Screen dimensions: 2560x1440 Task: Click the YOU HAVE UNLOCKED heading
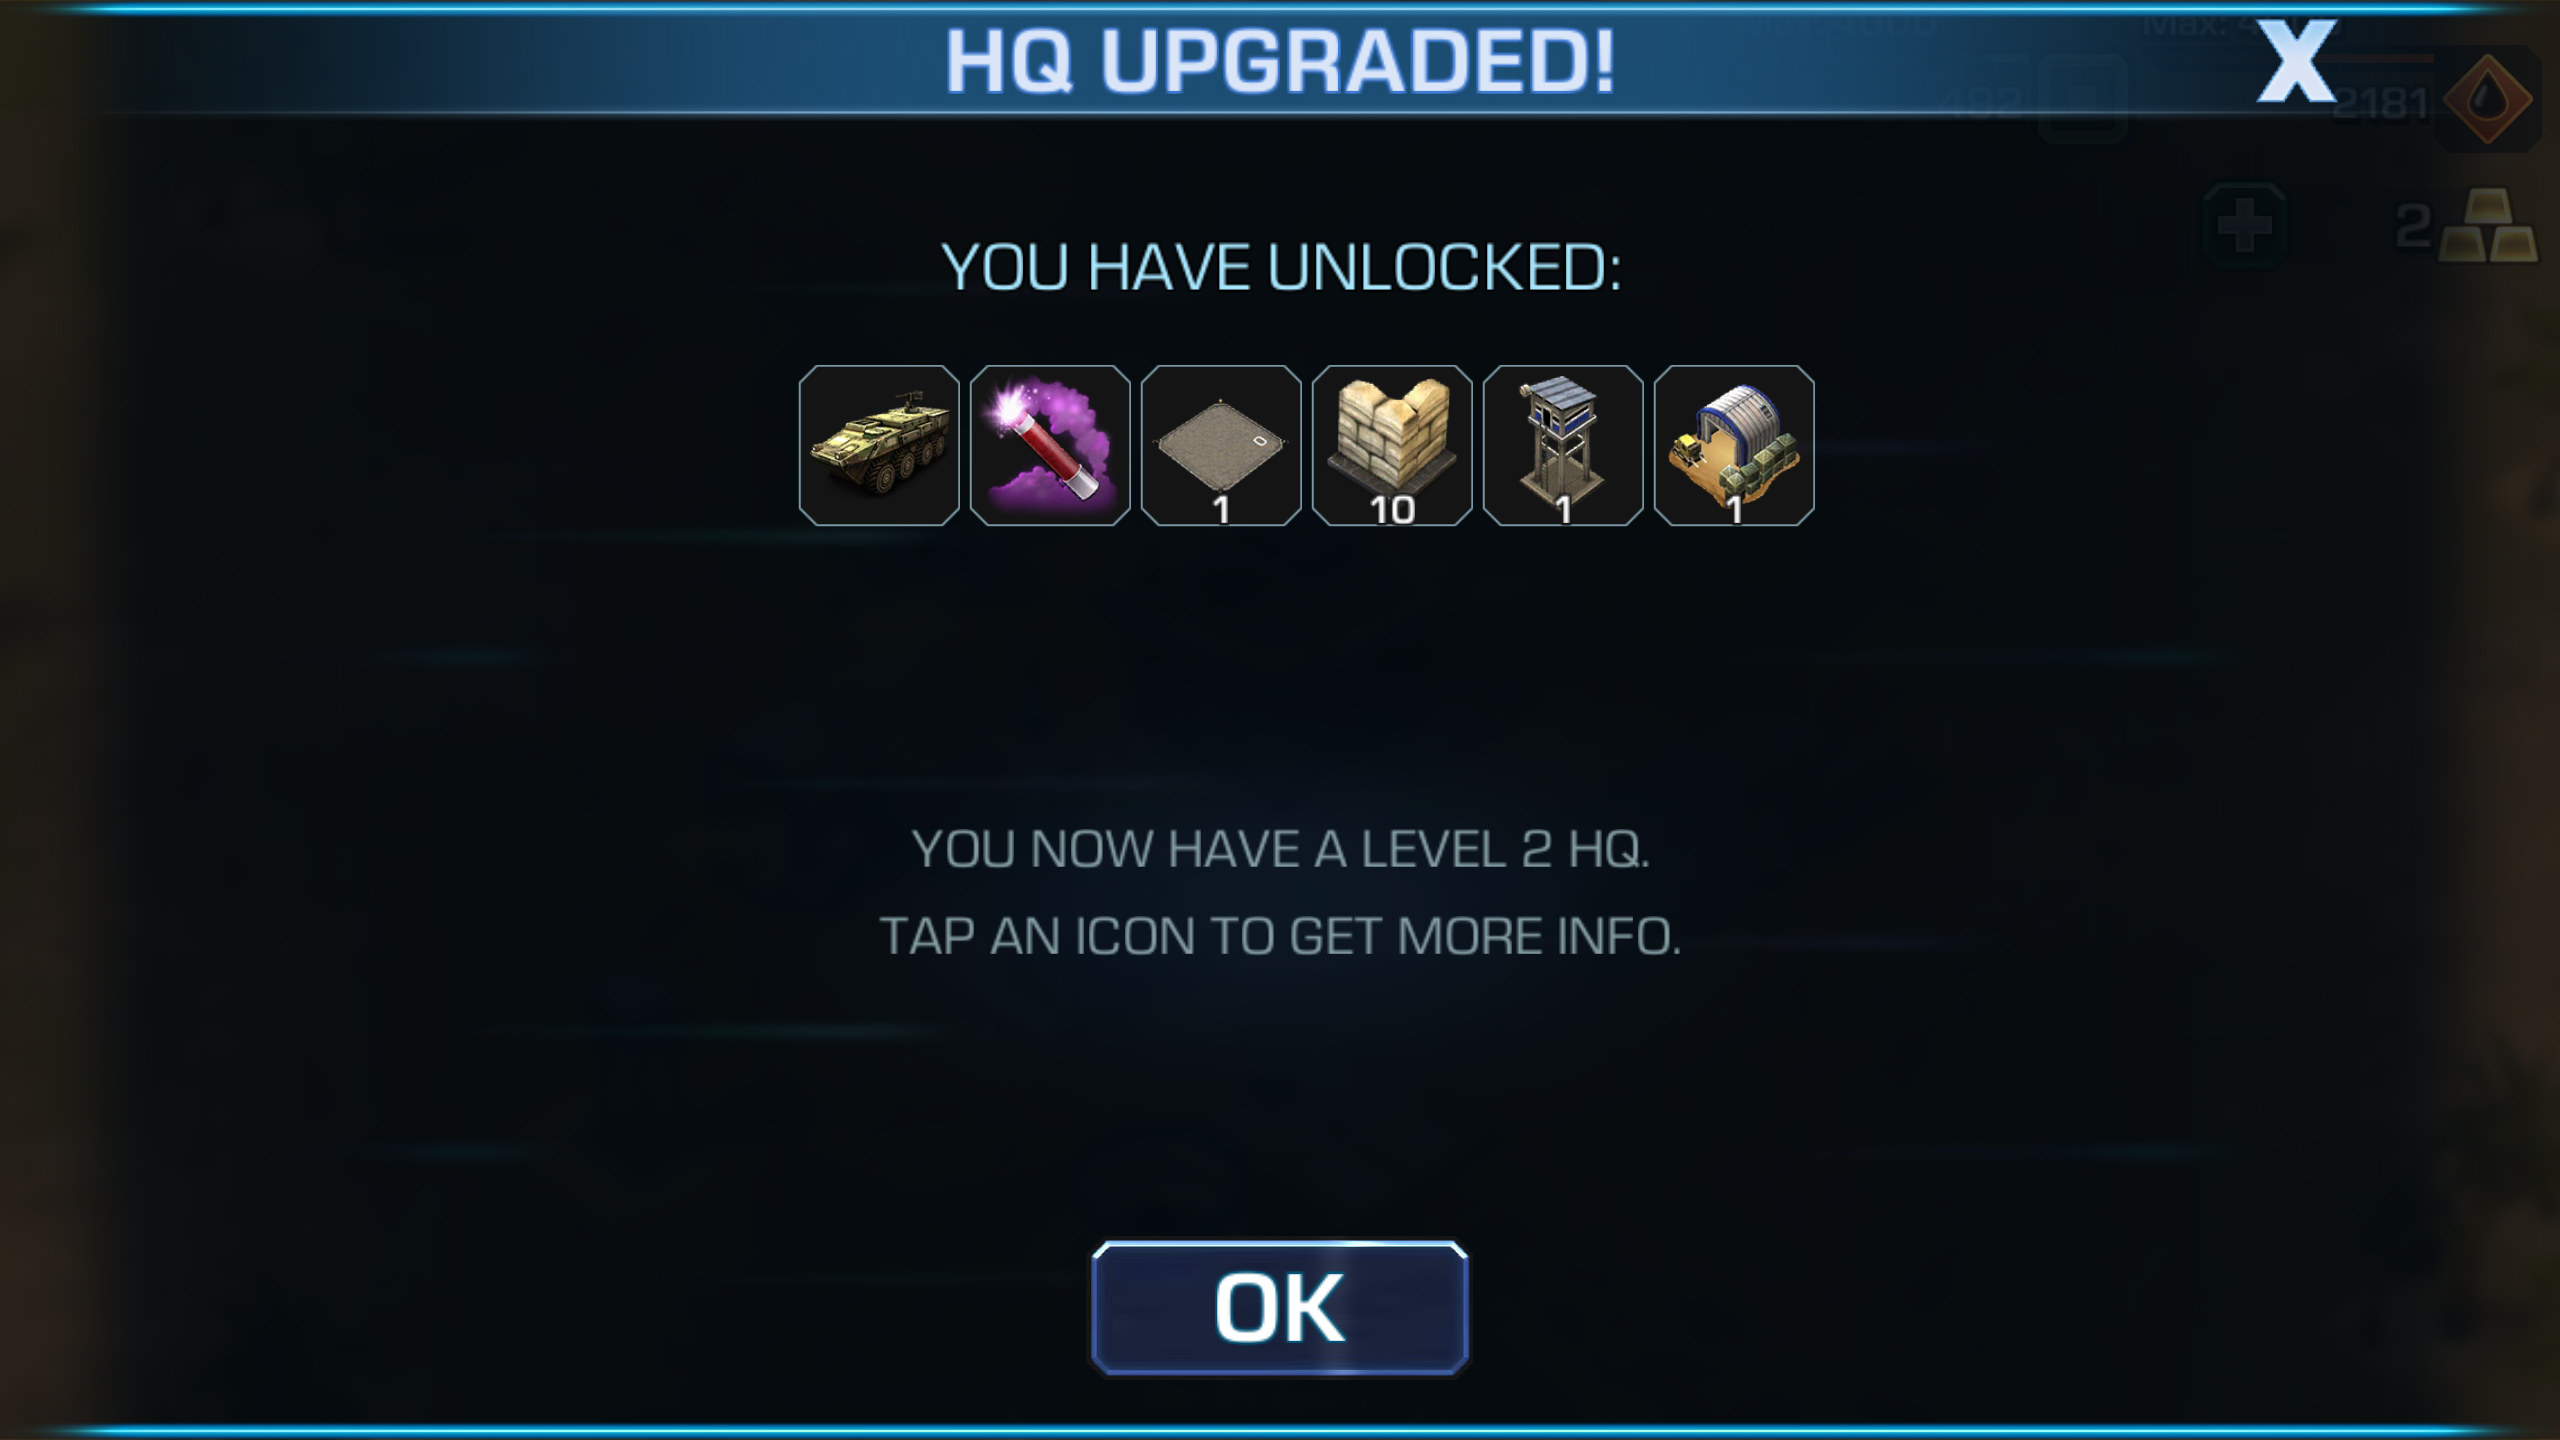click(x=1281, y=268)
